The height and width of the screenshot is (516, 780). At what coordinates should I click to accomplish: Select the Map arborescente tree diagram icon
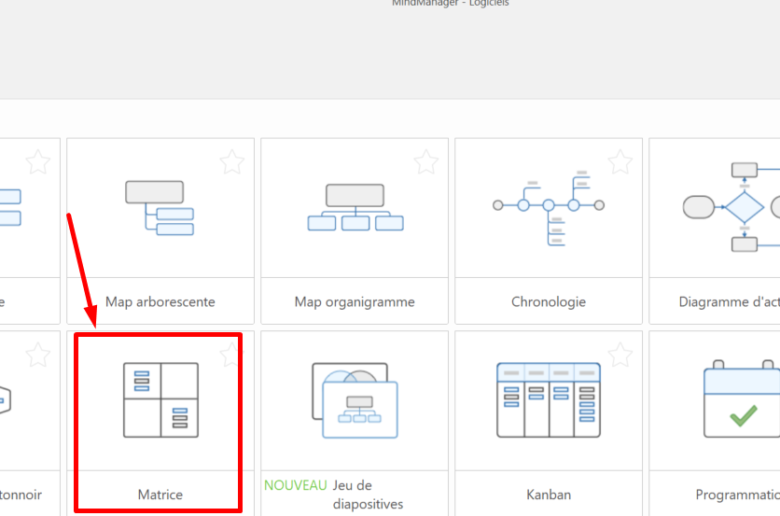[160, 207]
